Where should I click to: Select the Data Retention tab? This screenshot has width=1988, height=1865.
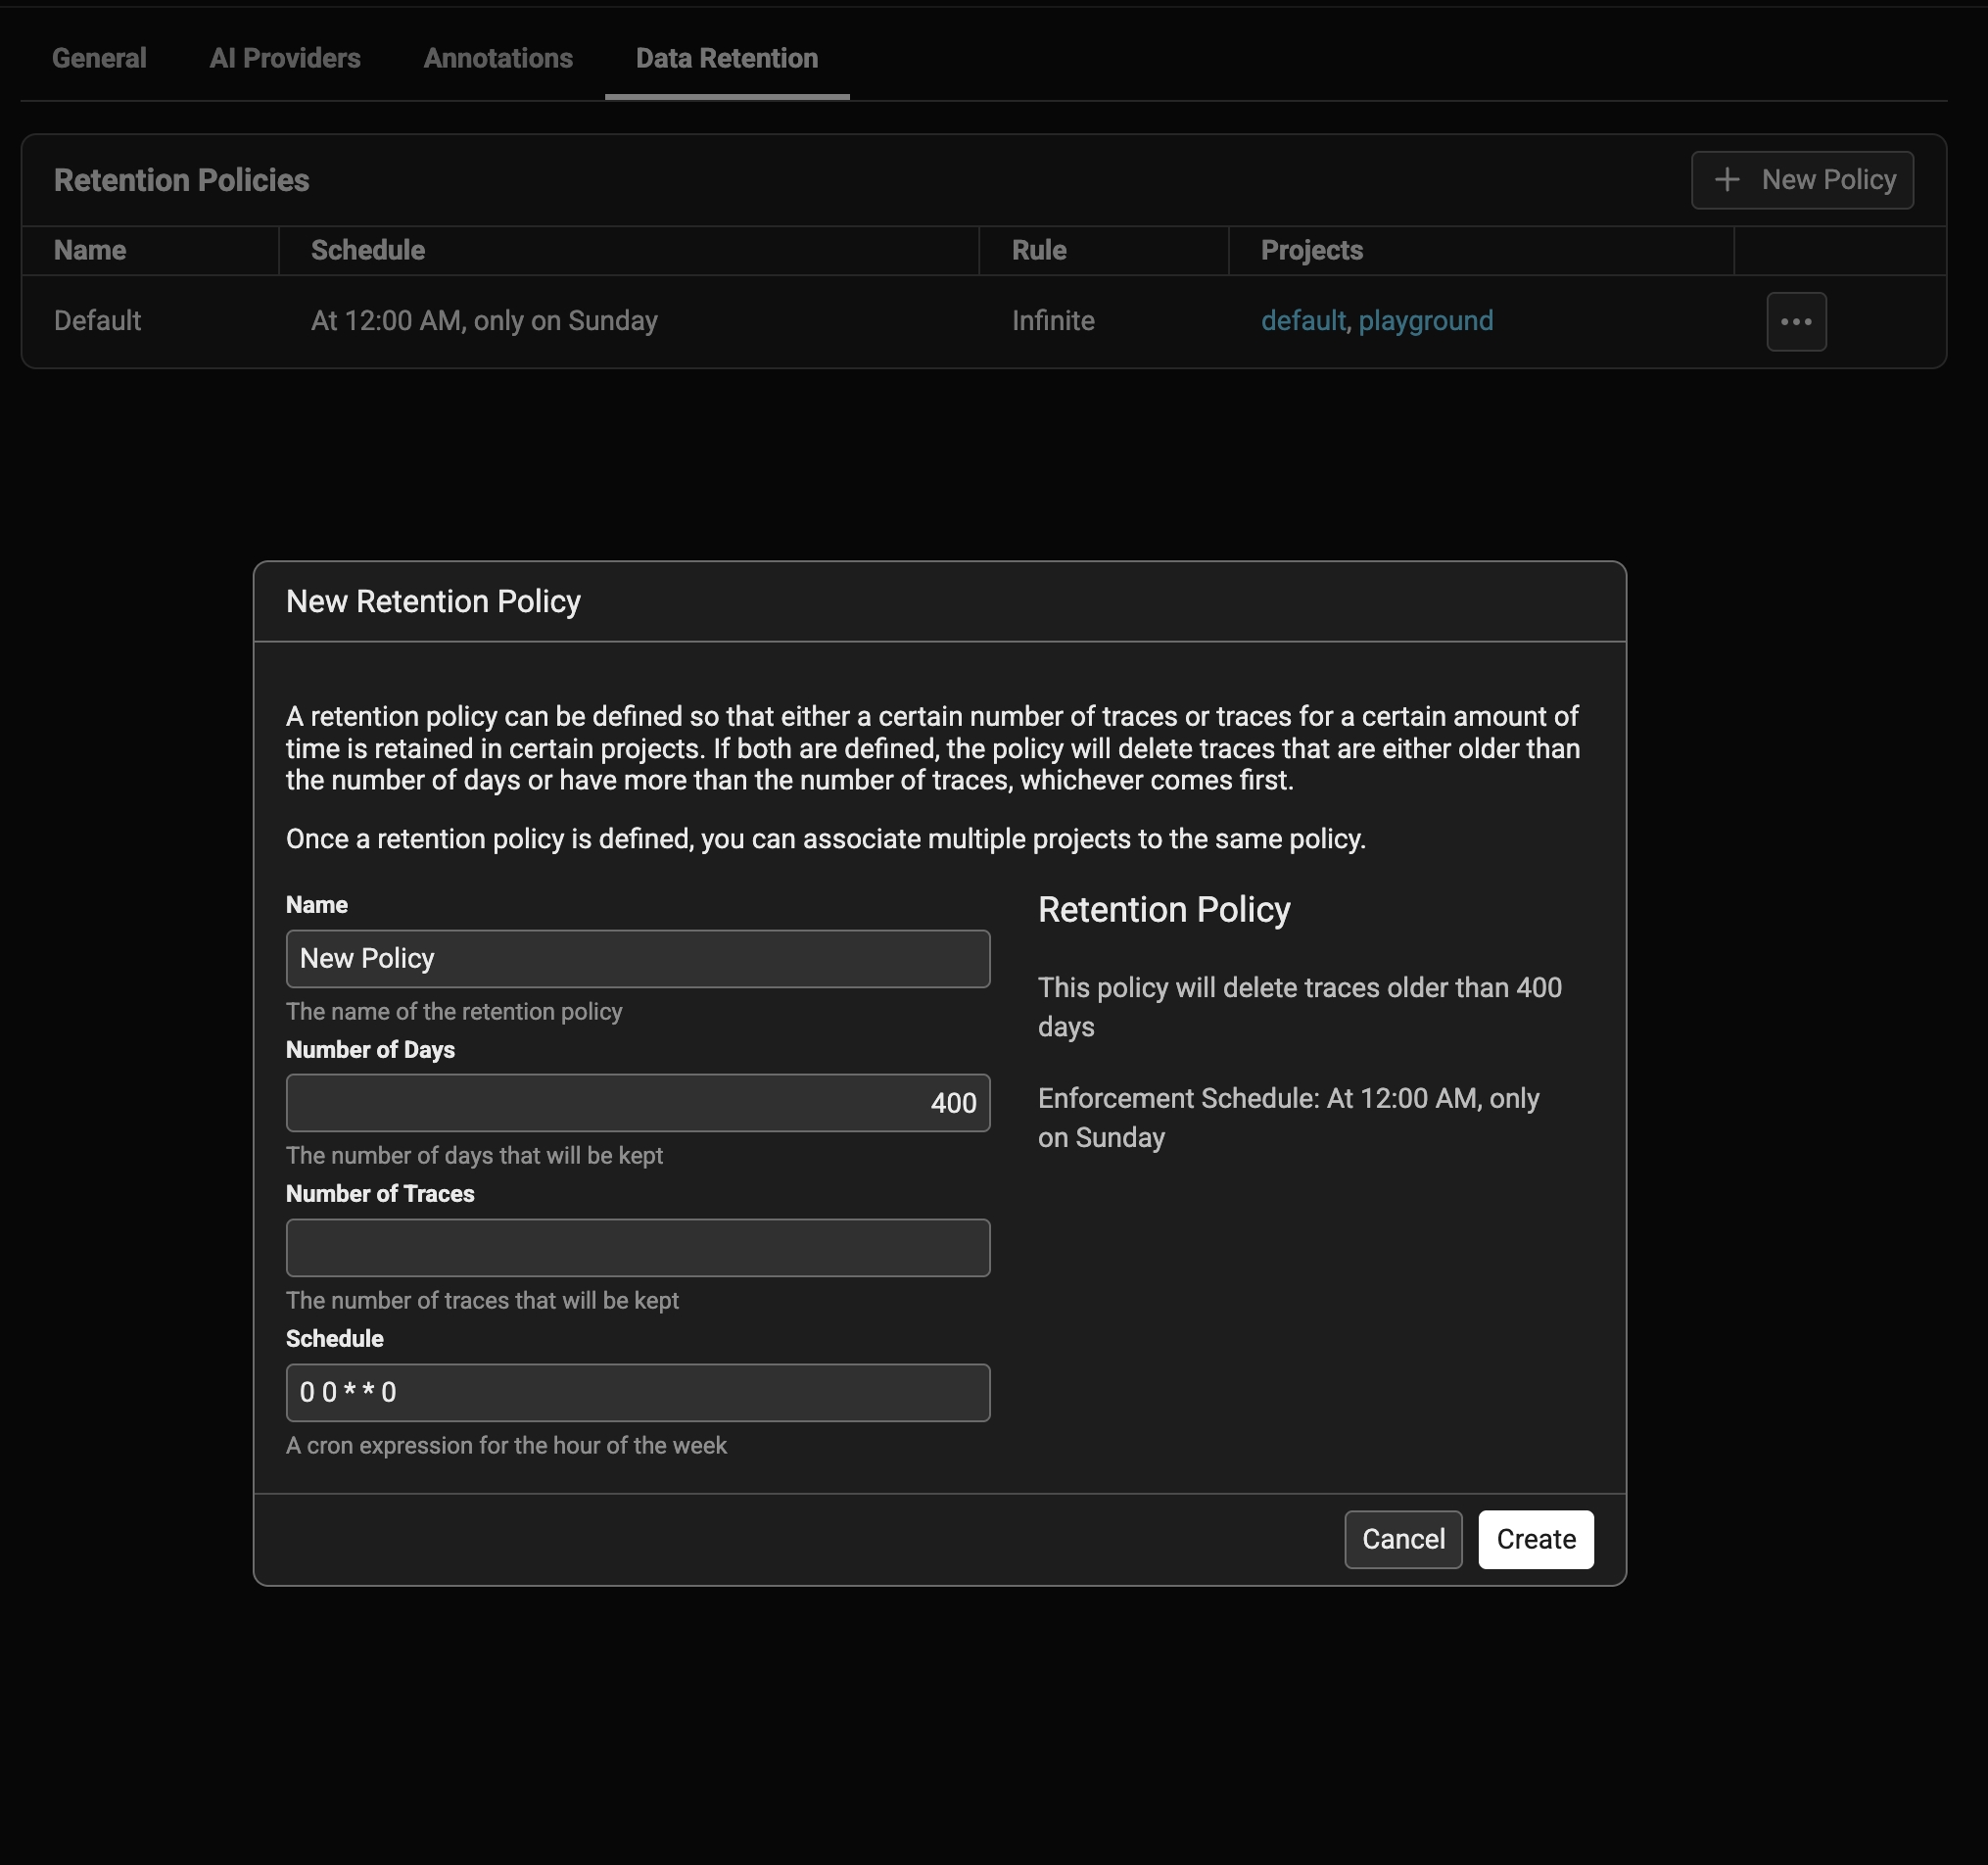726,58
